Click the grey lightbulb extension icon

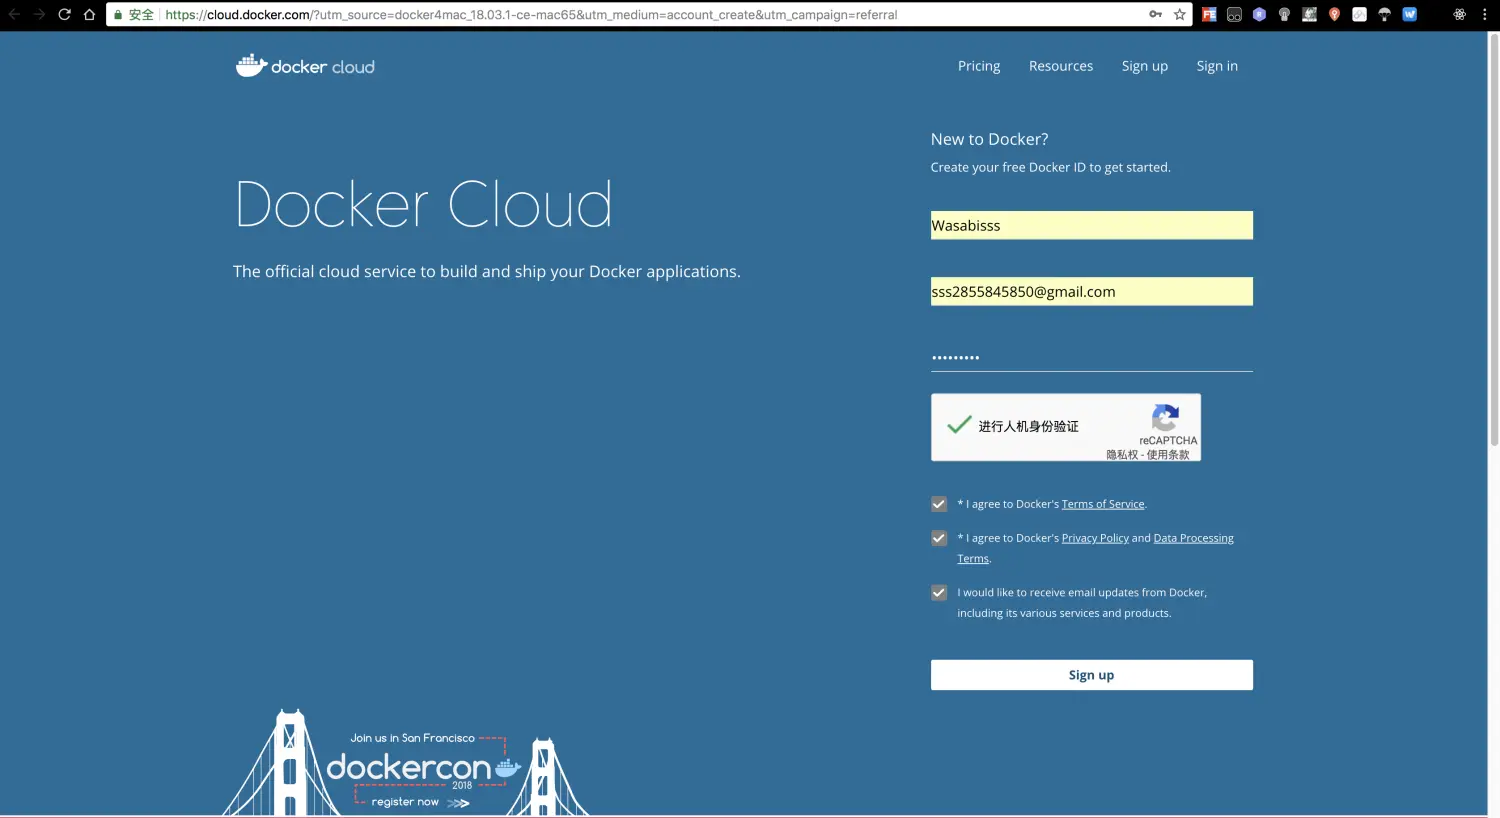1284,14
